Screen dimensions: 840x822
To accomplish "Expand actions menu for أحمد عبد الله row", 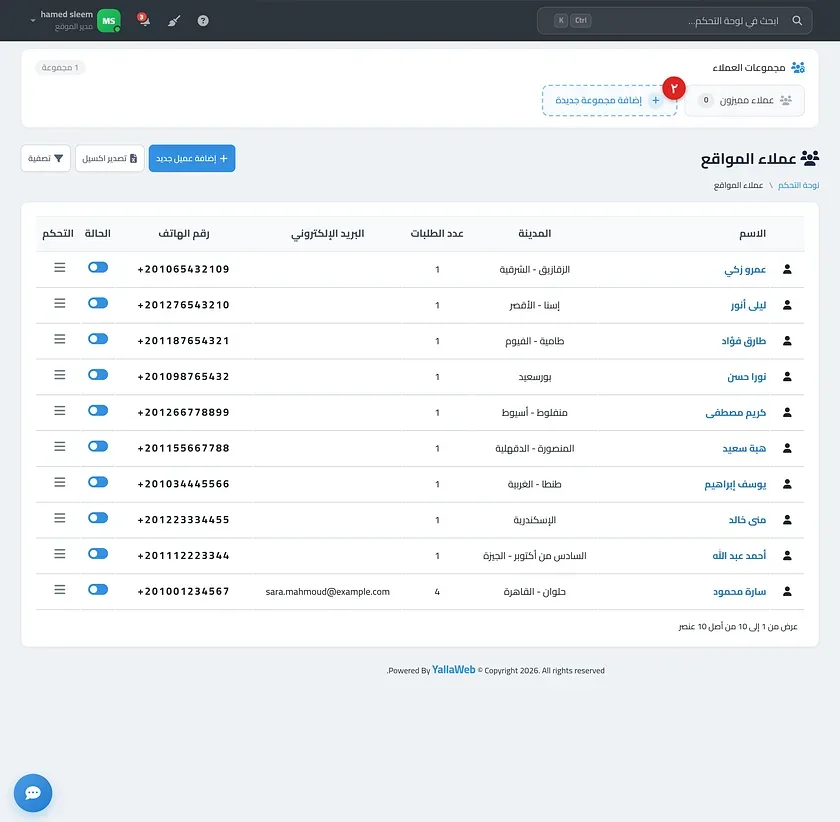I will (x=59, y=554).
